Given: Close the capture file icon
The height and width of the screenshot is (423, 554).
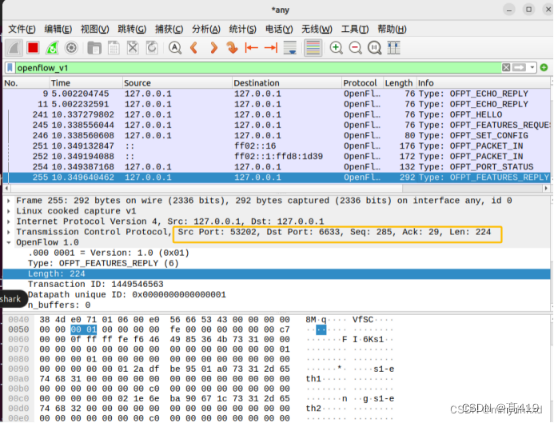Looking at the screenshot, I should [x=133, y=48].
